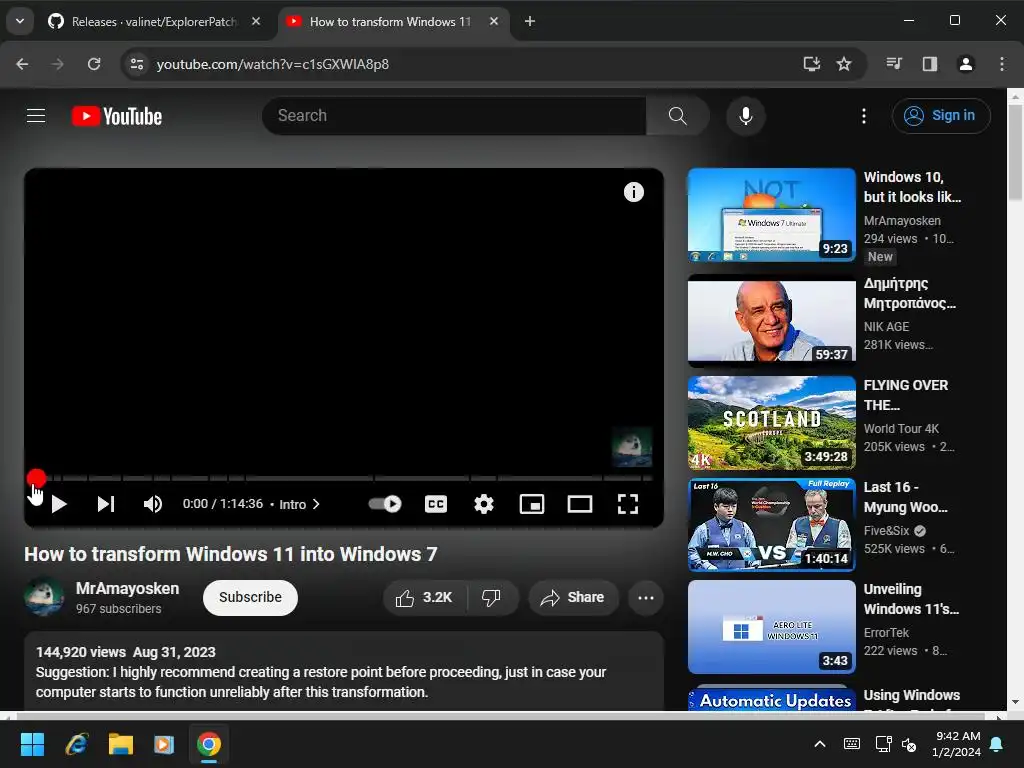Open MrAmayosken channel name link
1024x768 pixels.
[x=127, y=588]
